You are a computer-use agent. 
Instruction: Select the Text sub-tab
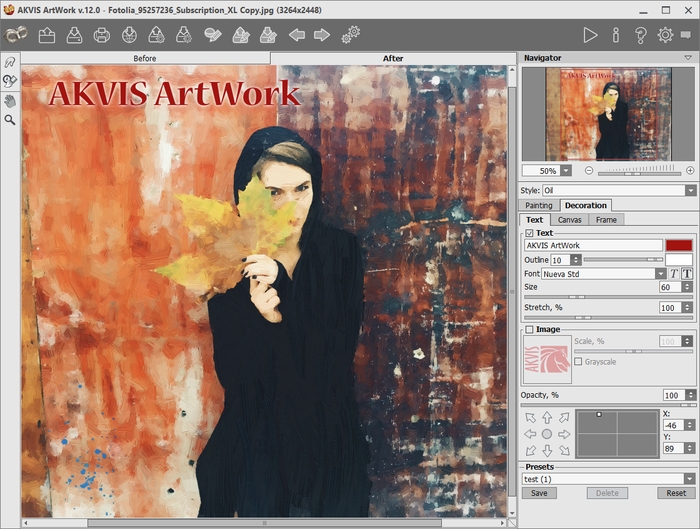pos(534,220)
